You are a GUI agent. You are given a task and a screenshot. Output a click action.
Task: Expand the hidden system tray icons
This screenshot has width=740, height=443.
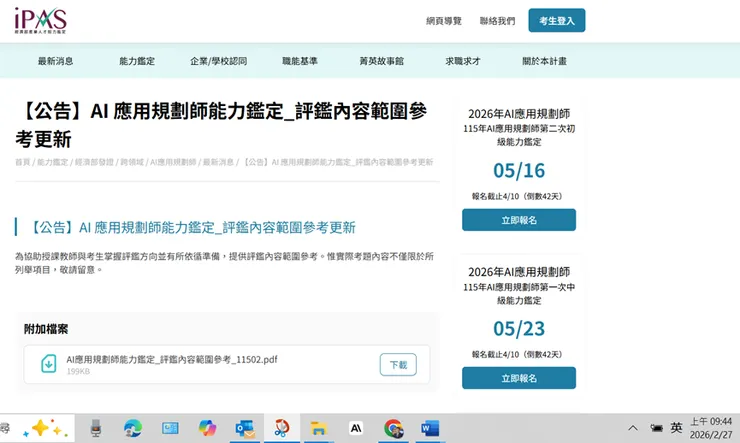coord(633,428)
